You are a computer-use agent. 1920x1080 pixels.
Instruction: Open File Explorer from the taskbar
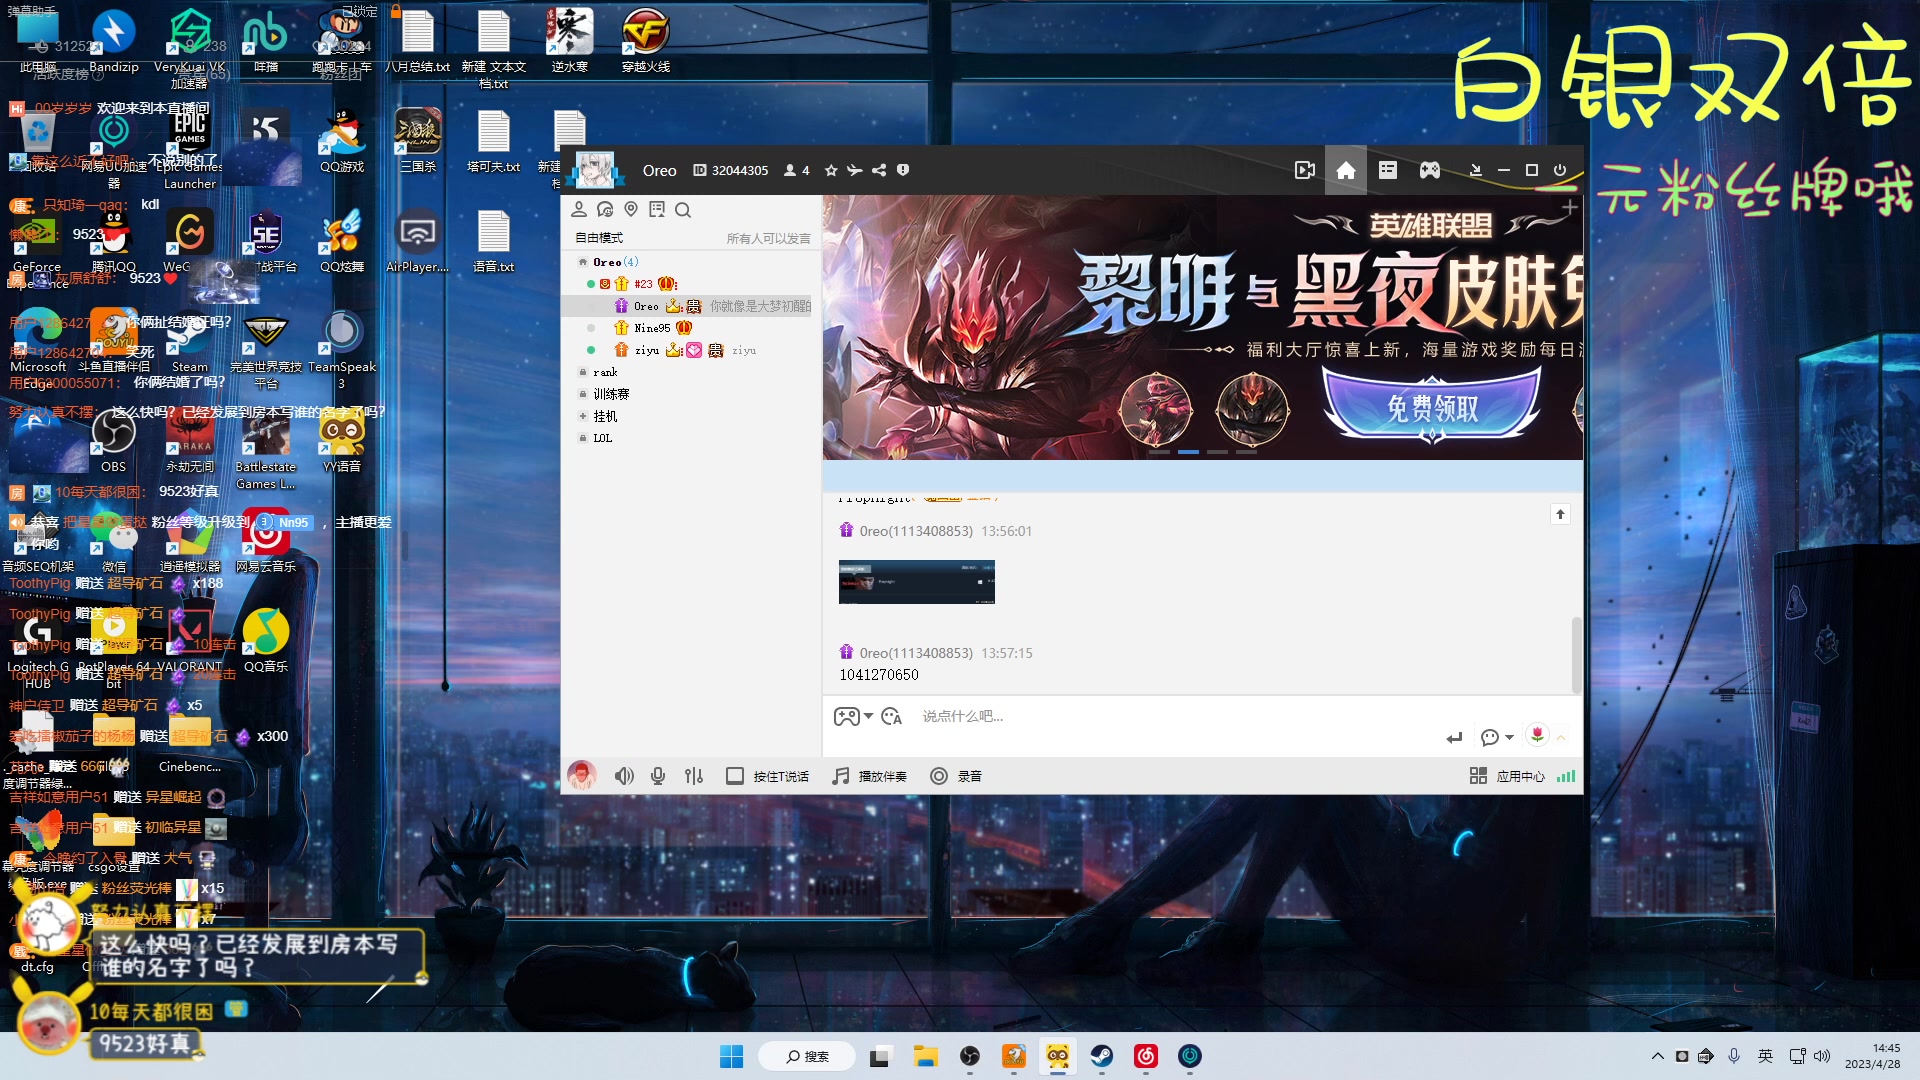click(925, 1056)
